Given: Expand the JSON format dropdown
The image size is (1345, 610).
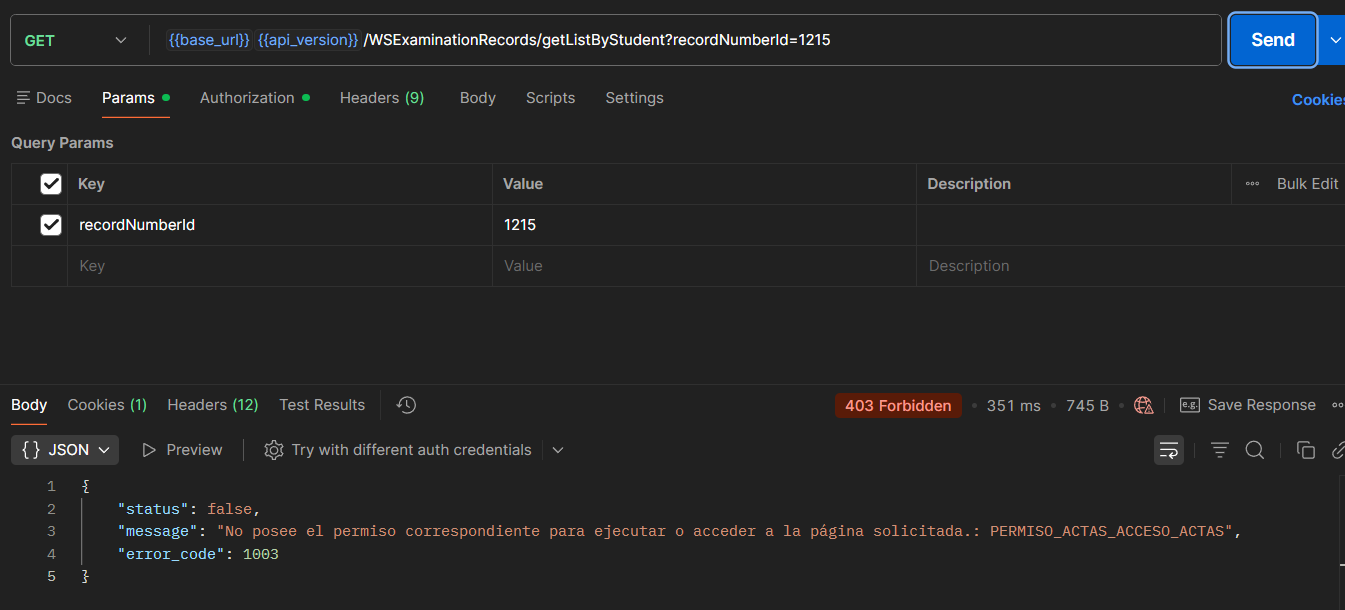Looking at the screenshot, I should coord(65,450).
